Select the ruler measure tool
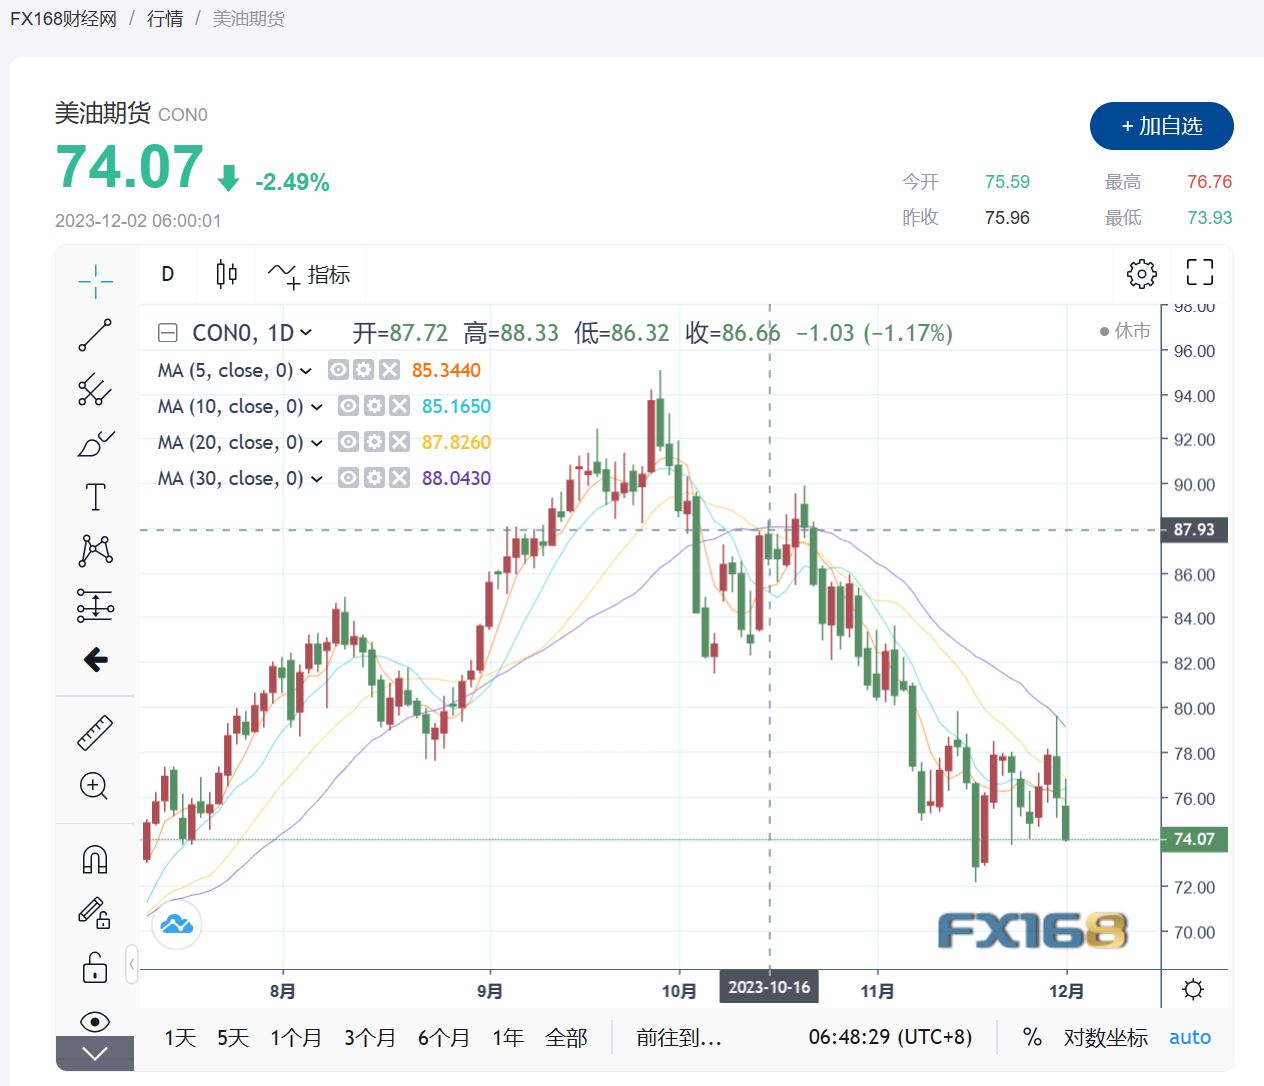1264x1086 pixels. point(95,733)
